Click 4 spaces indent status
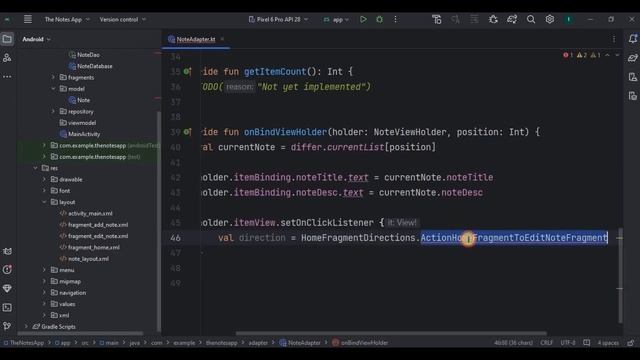The image size is (640, 360). pyautogui.click(x=608, y=343)
